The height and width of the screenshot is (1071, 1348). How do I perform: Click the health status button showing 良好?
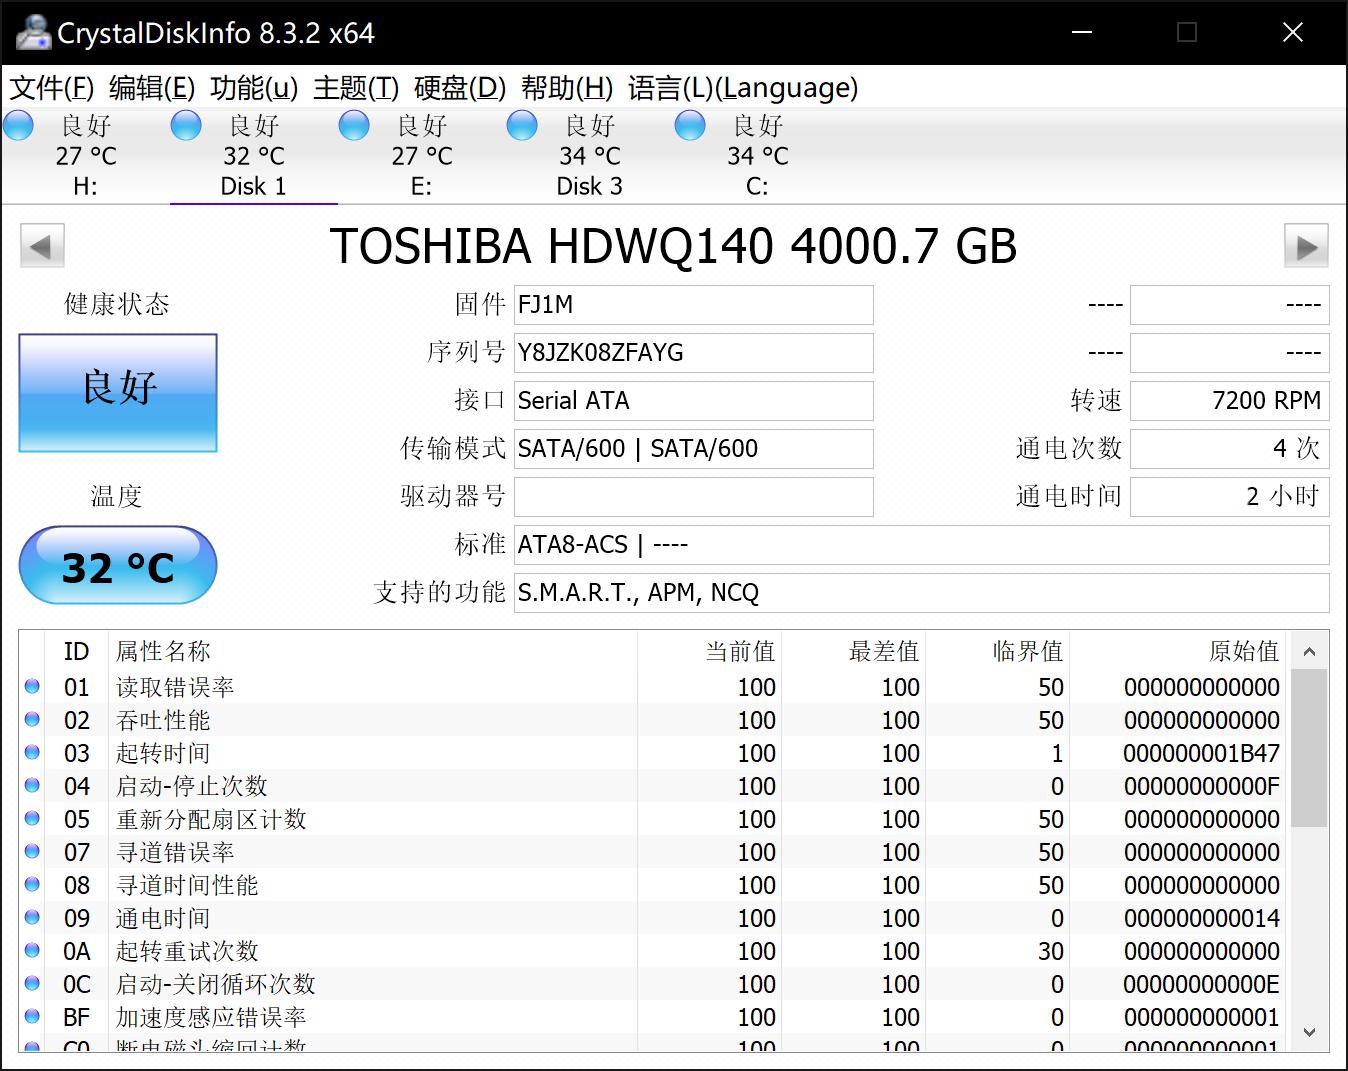tap(117, 392)
